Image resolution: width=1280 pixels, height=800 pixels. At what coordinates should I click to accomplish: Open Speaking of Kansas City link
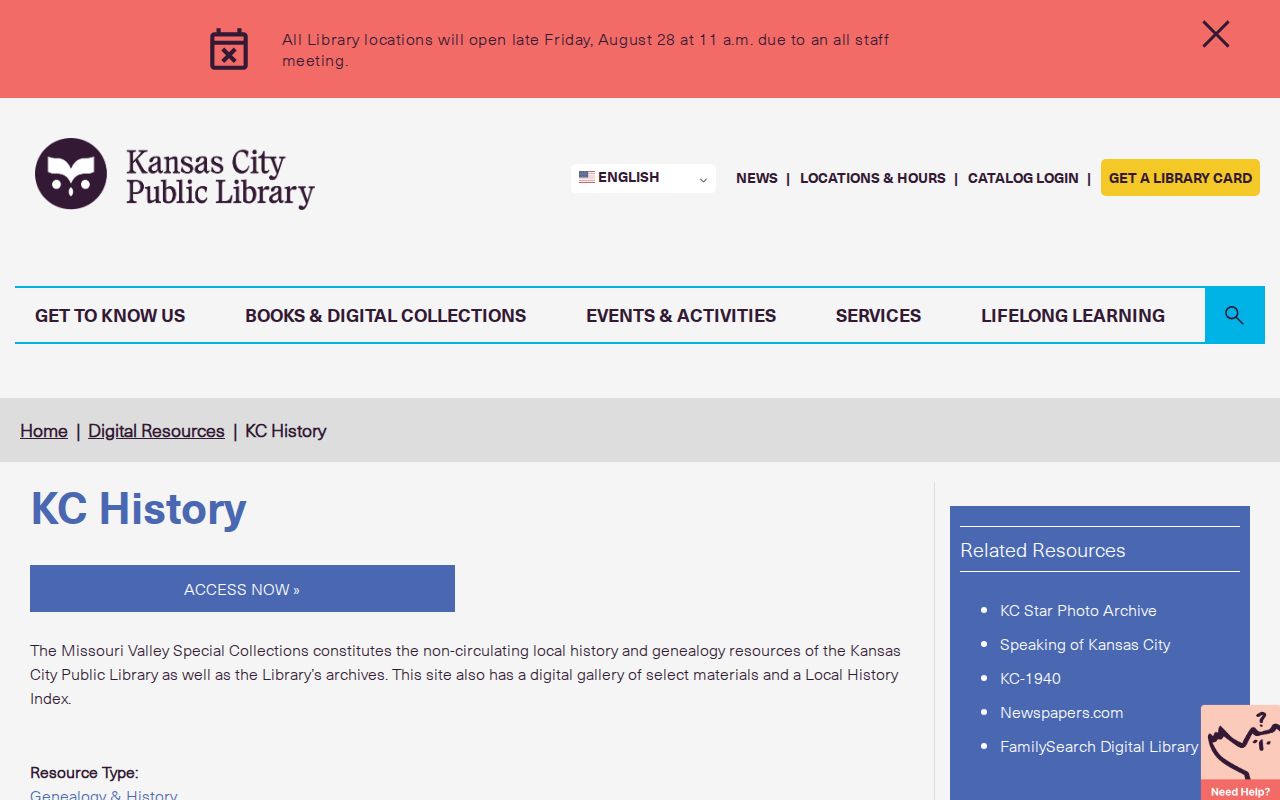(1085, 645)
